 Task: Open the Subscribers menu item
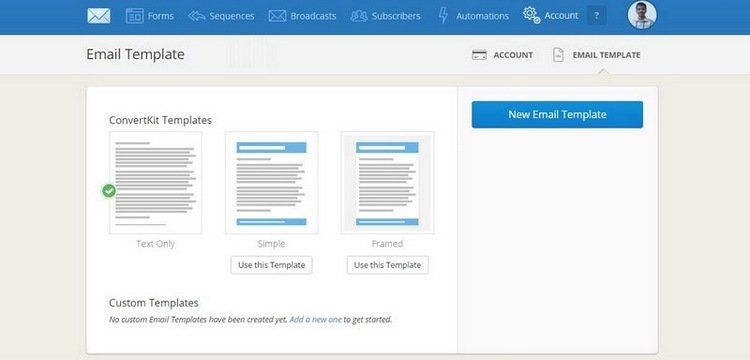tap(385, 16)
